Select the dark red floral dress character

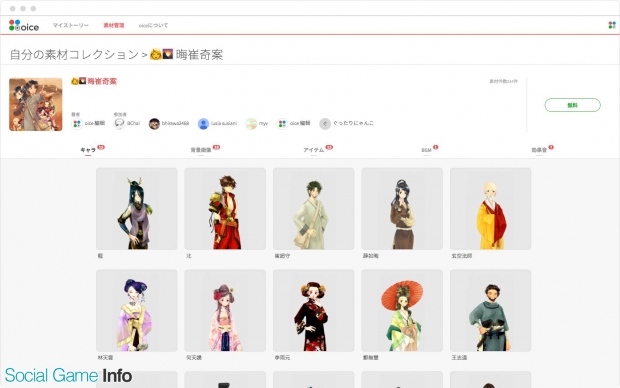point(314,310)
